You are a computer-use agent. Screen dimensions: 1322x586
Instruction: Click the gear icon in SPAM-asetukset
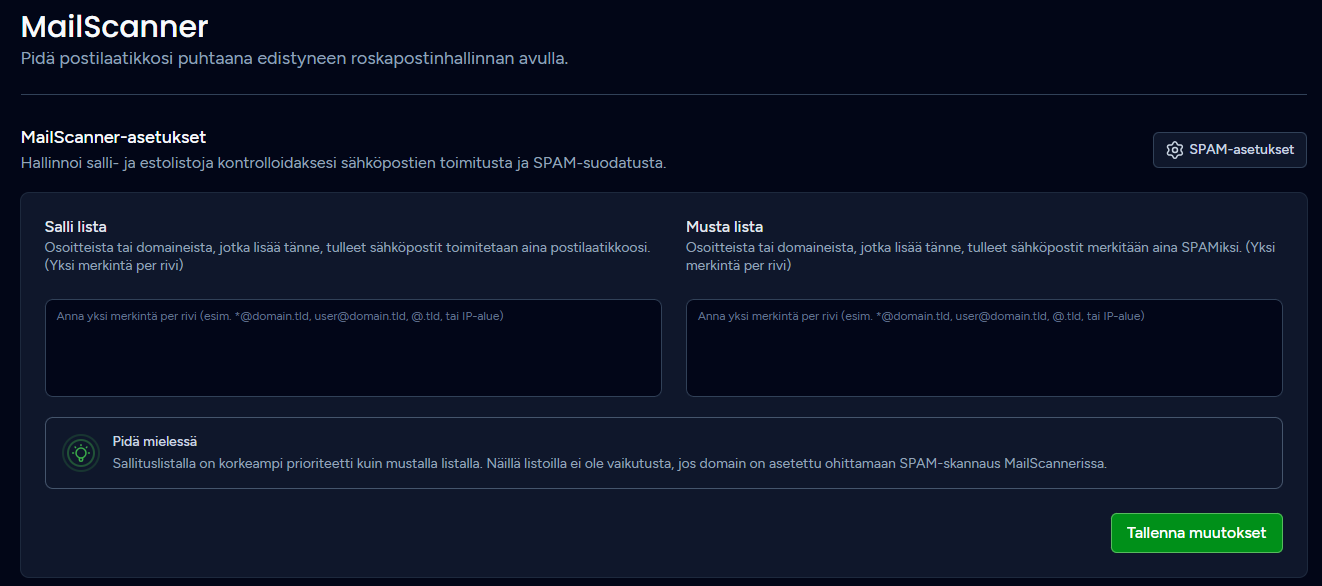tap(1174, 150)
